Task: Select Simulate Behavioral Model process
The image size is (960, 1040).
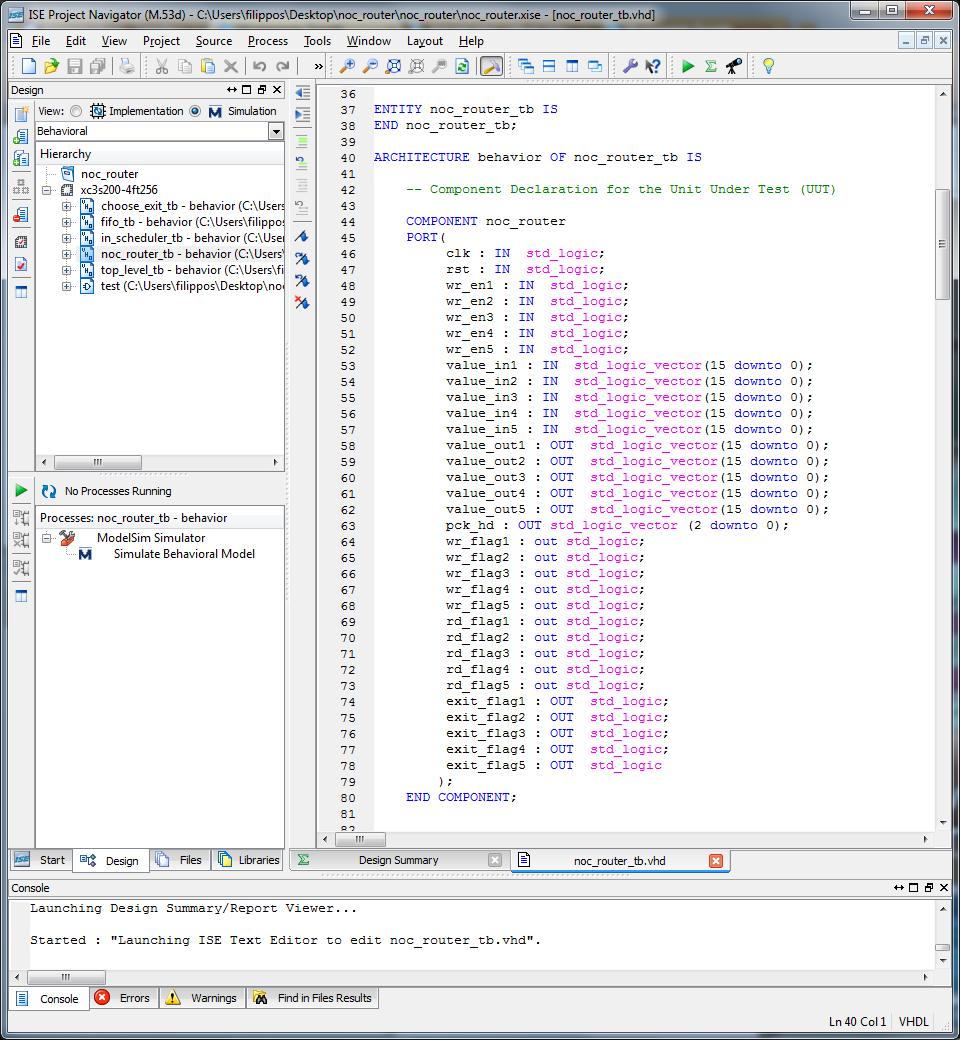Action: pos(184,554)
